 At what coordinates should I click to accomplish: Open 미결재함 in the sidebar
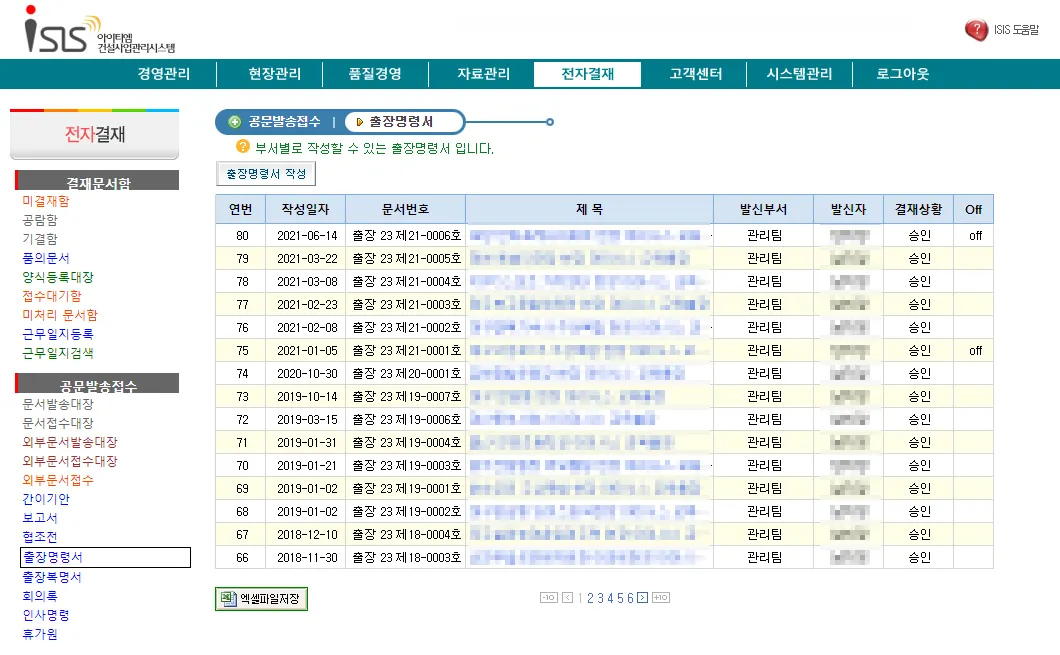(x=46, y=201)
